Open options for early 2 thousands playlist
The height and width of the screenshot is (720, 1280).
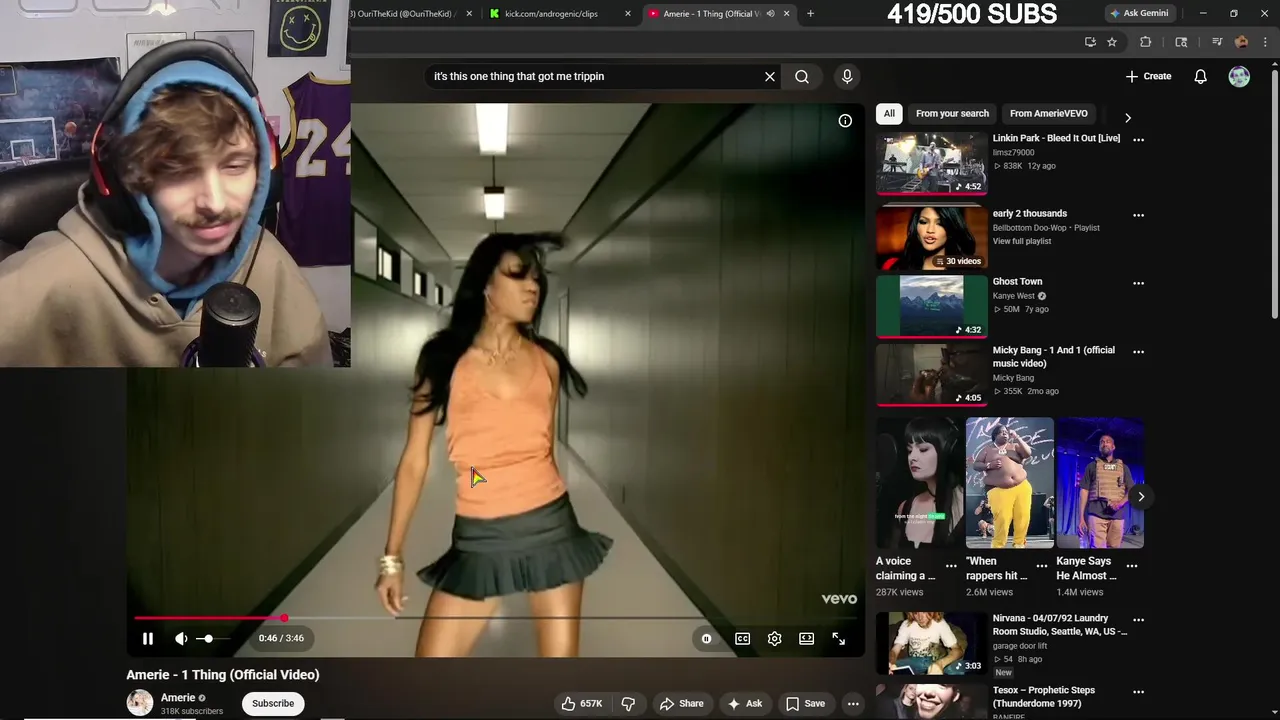1138,215
